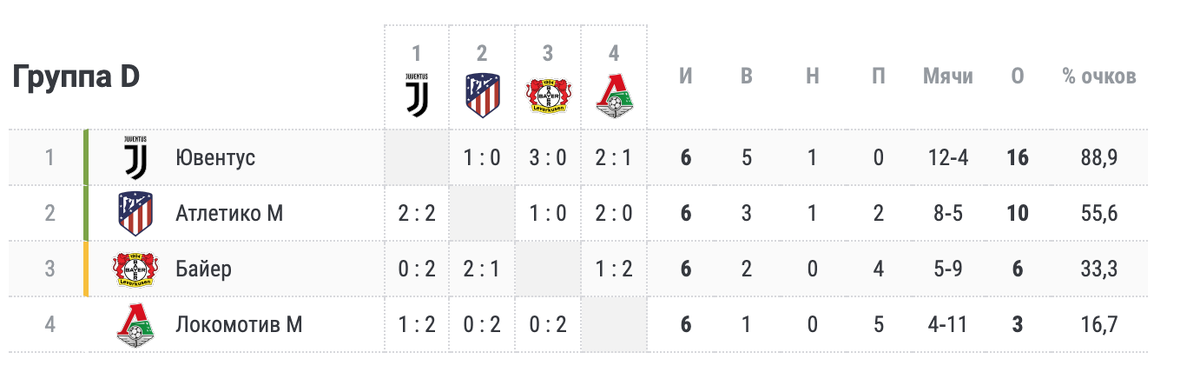
Task: Select the Juventus vs Bayer 3 : 0 score
Action: tap(547, 158)
